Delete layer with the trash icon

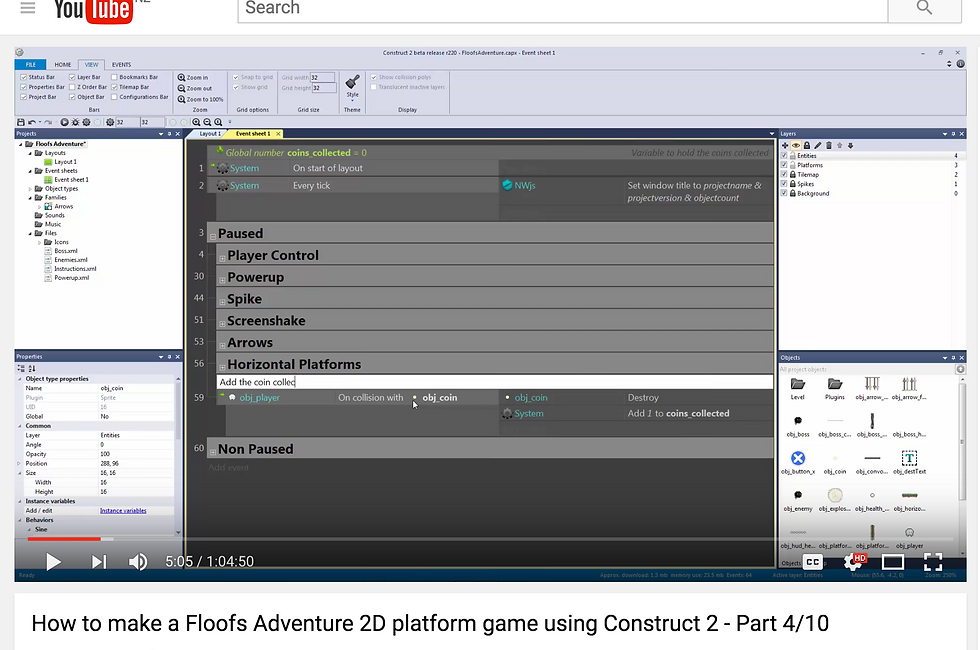pyautogui.click(x=829, y=146)
